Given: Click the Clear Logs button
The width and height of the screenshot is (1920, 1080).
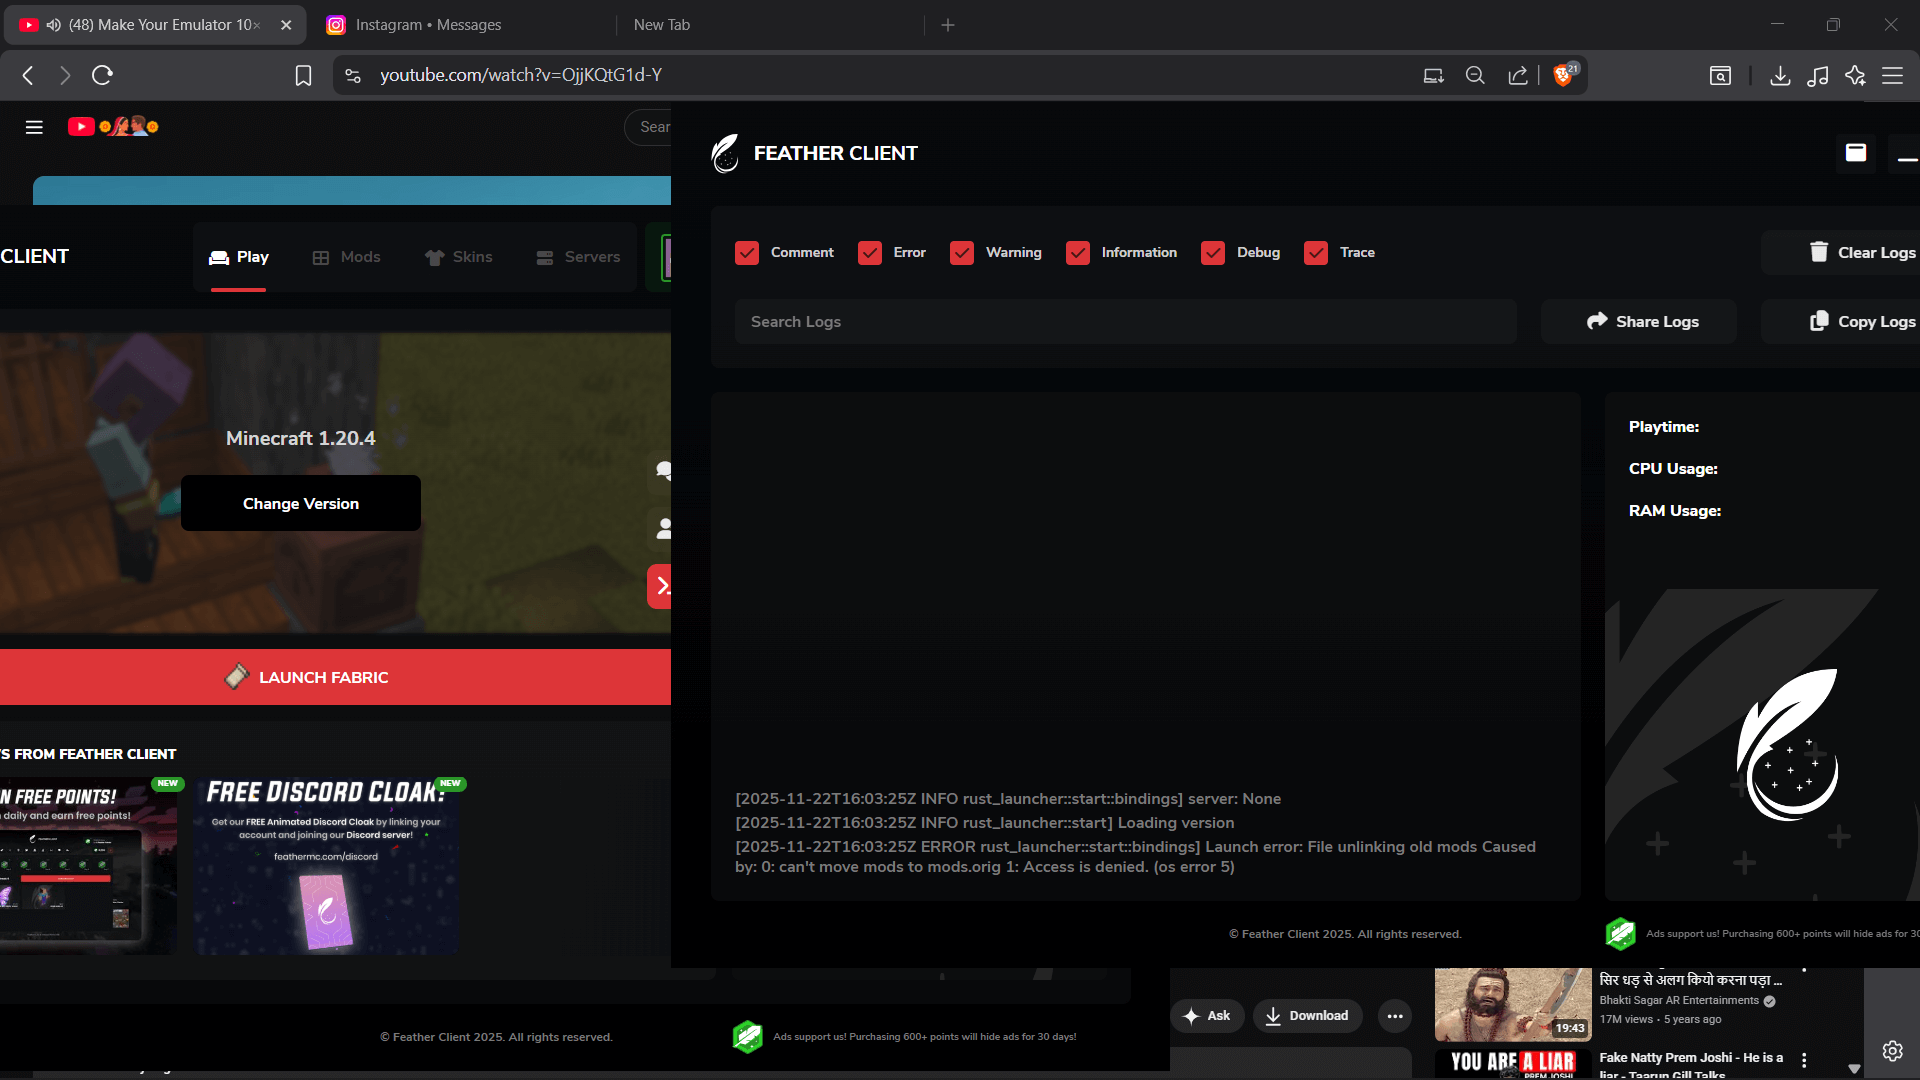Looking at the screenshot, I should (1841, 253).
